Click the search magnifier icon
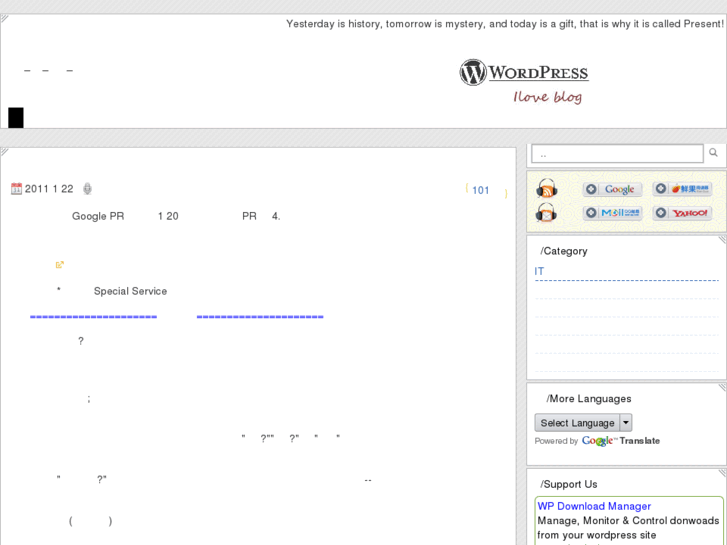 [713, 152]
